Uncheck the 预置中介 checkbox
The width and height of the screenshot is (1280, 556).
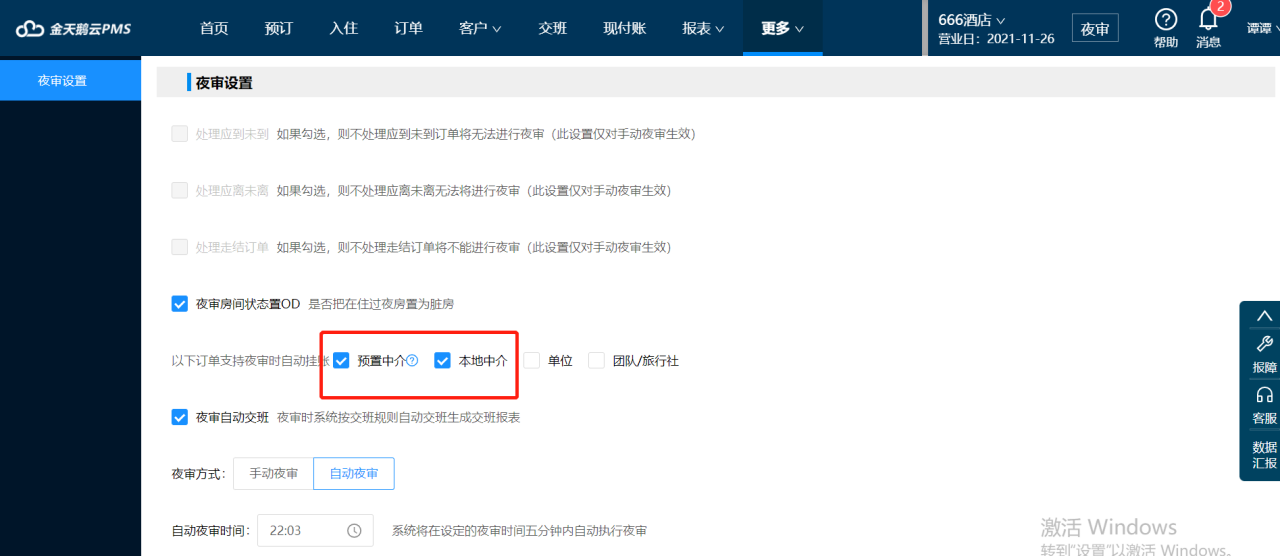(342, 360)
